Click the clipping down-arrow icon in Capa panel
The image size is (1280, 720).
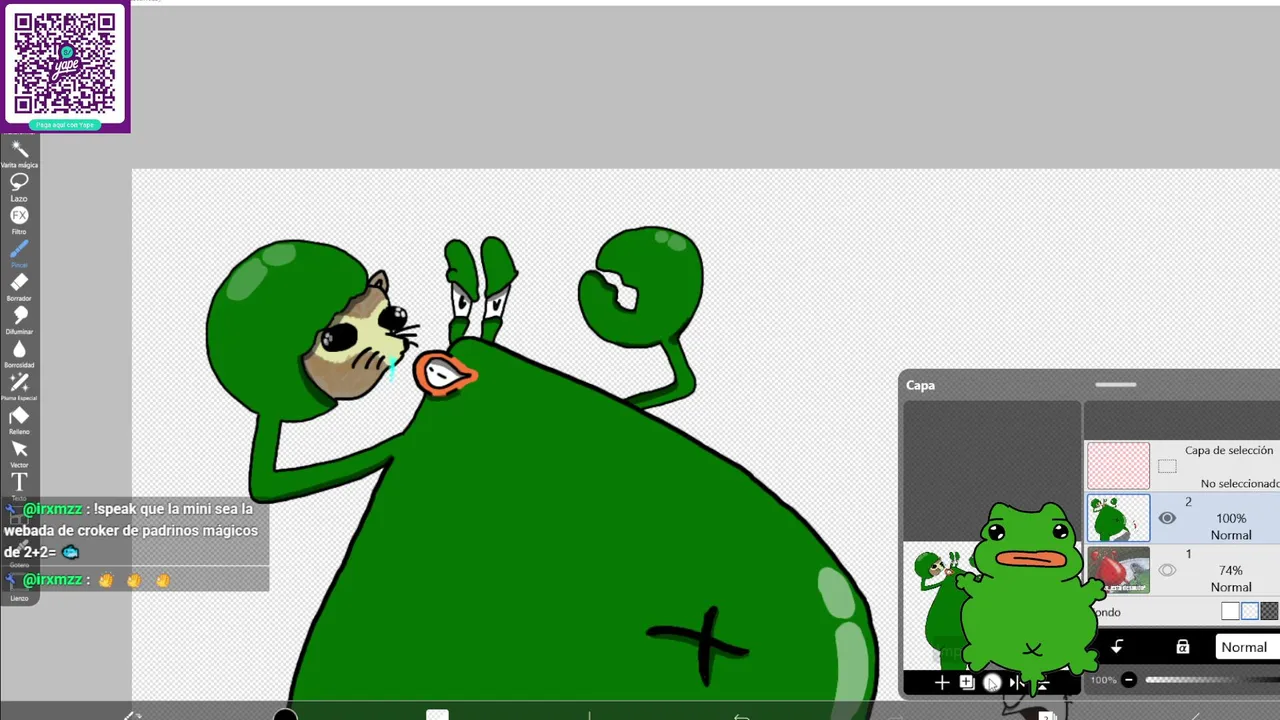tap(1117, 647)
